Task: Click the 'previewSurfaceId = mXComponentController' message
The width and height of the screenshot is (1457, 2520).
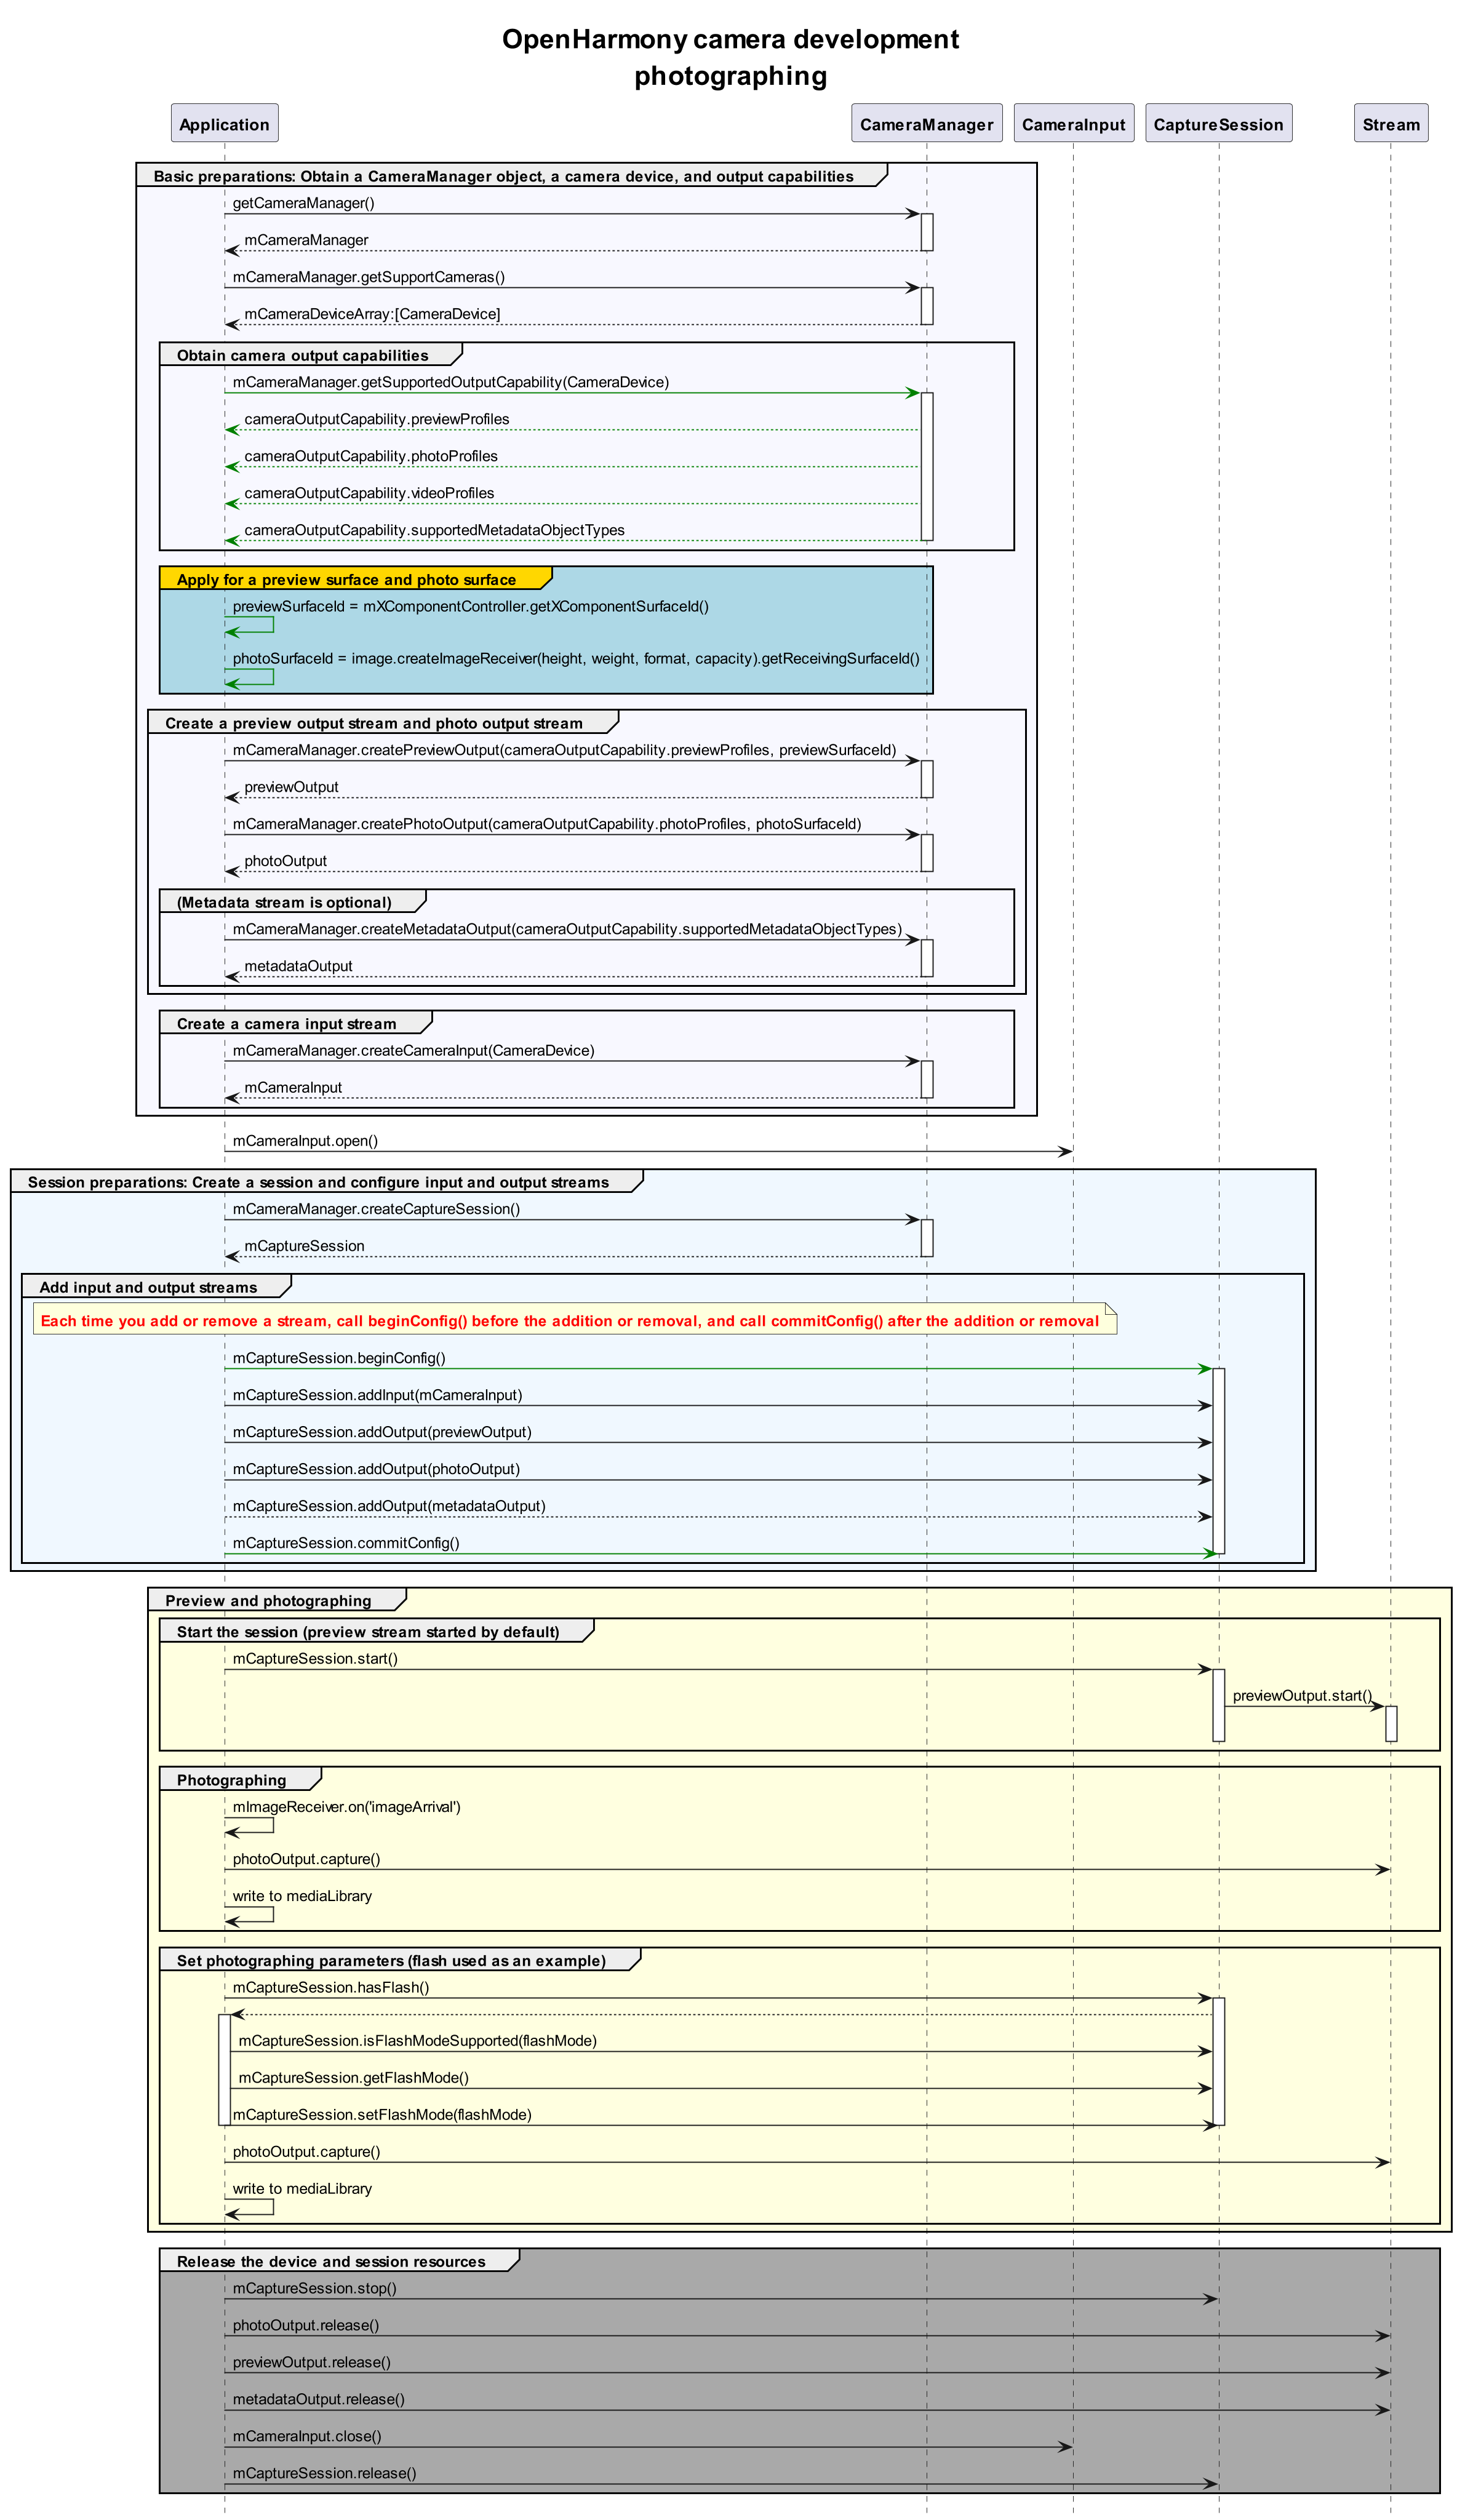Action: 470,606
